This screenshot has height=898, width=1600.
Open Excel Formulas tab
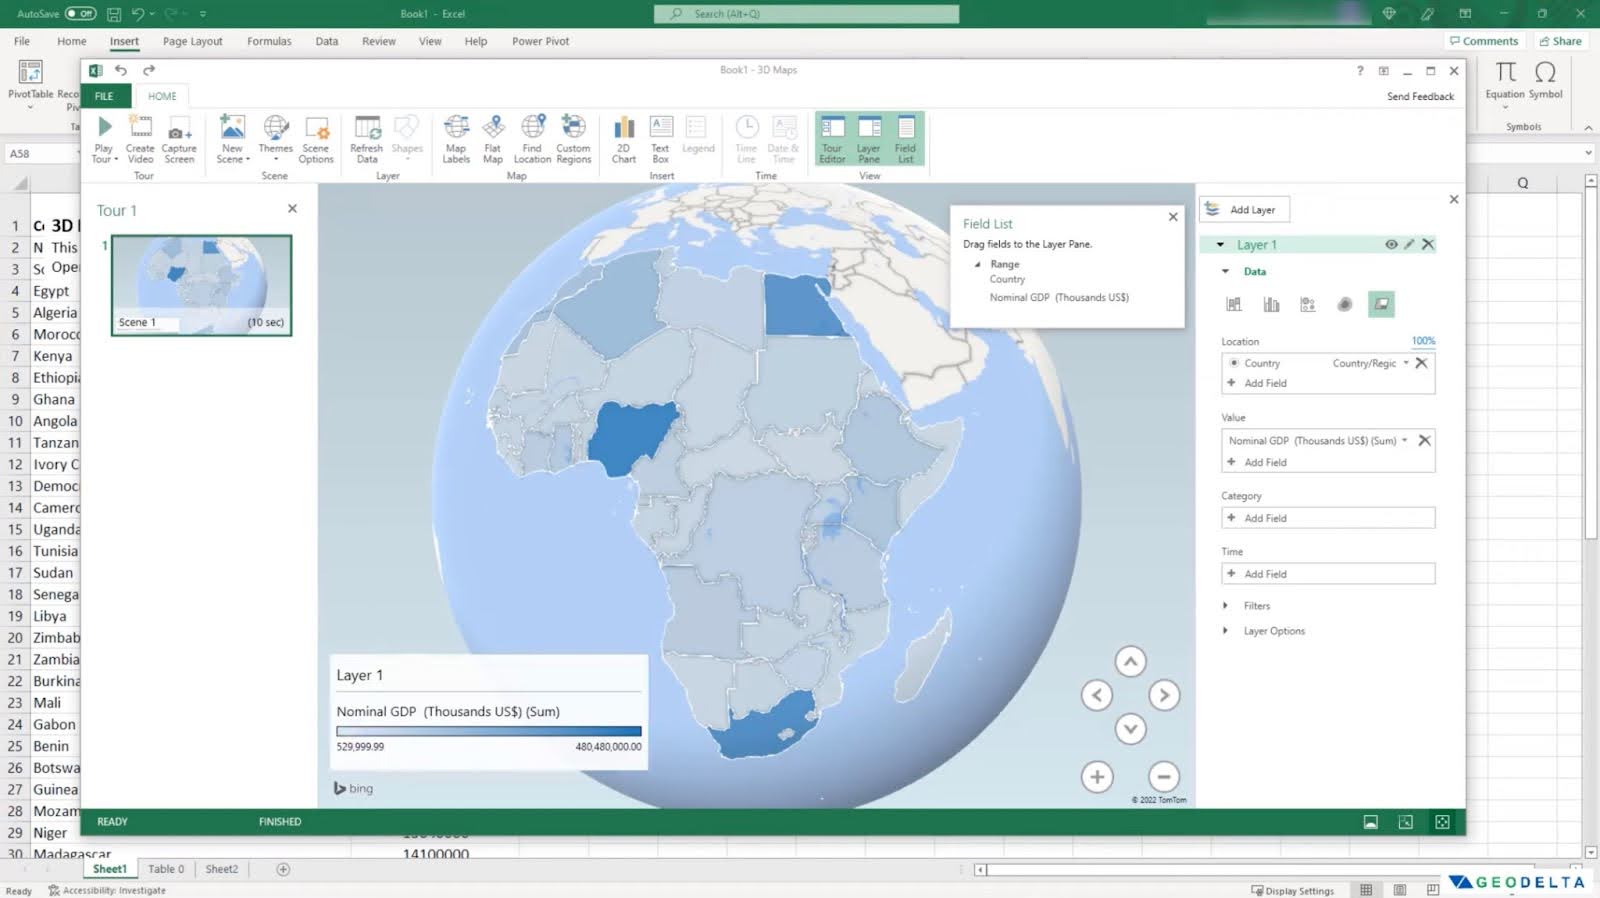[x=269, y=41]
